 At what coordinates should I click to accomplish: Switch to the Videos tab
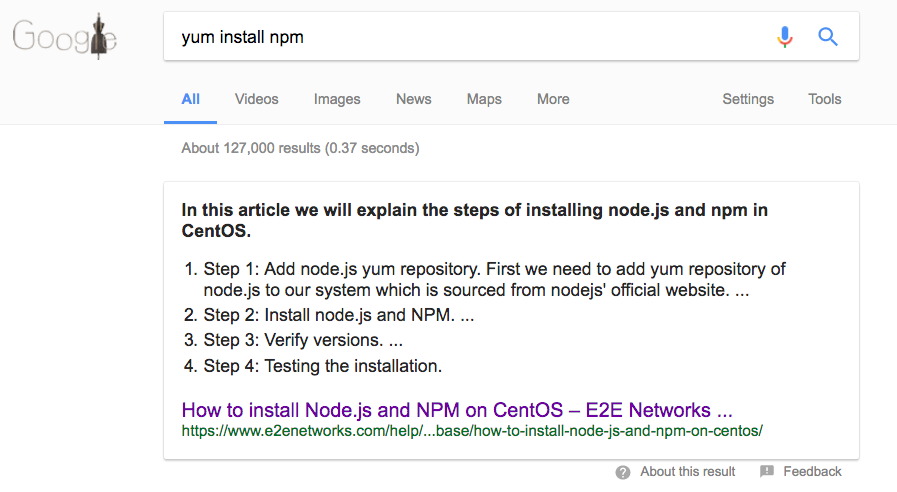pos(256,99)
